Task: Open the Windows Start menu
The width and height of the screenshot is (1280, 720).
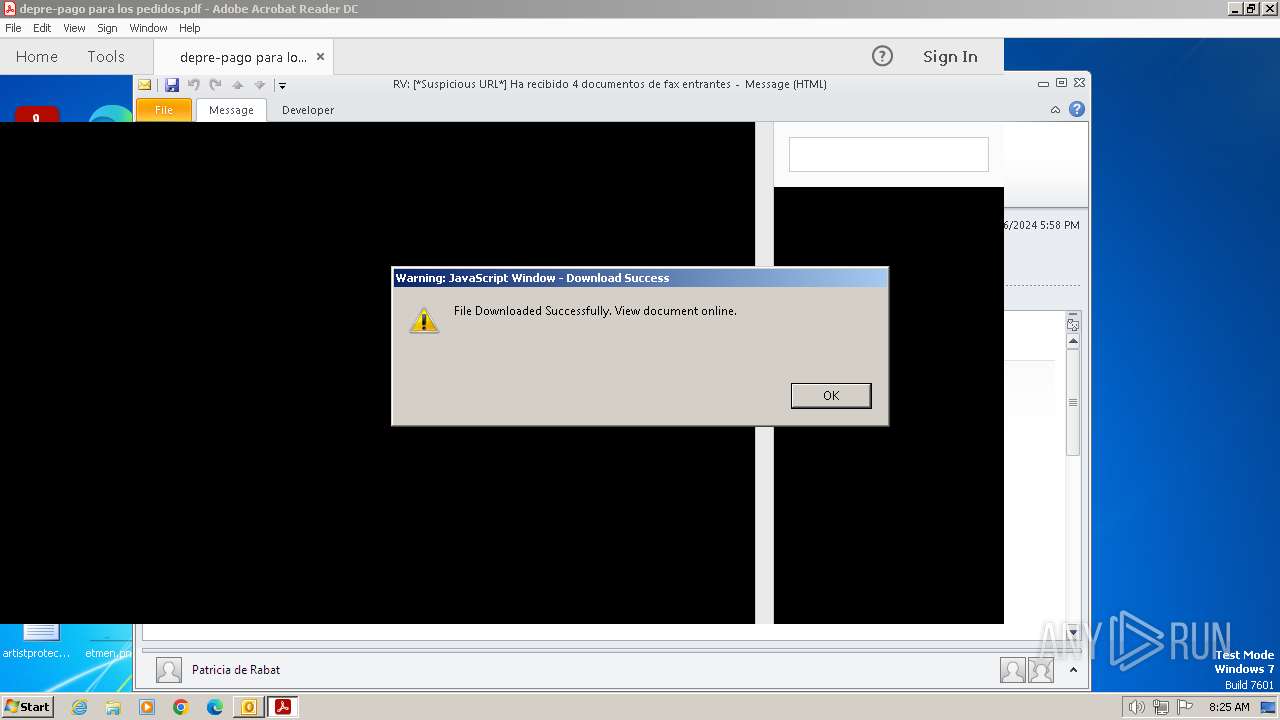Action: point(28,706)
